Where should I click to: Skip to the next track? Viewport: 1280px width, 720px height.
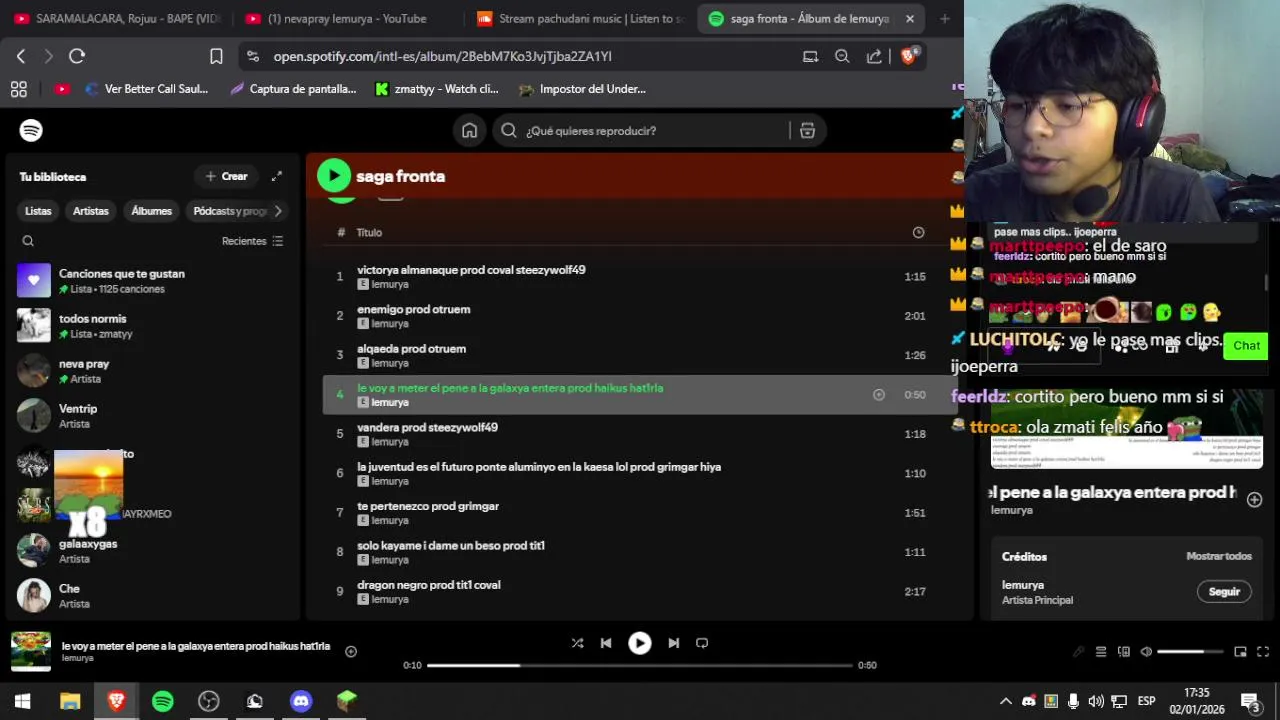[x=673, y=643]
